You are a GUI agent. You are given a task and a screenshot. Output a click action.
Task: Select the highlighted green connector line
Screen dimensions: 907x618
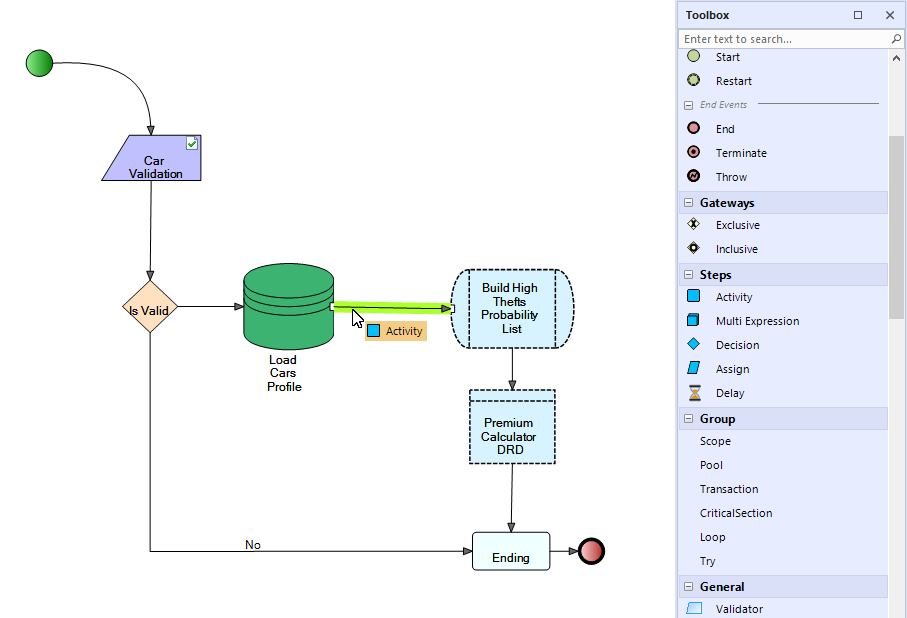coord(392,307)
